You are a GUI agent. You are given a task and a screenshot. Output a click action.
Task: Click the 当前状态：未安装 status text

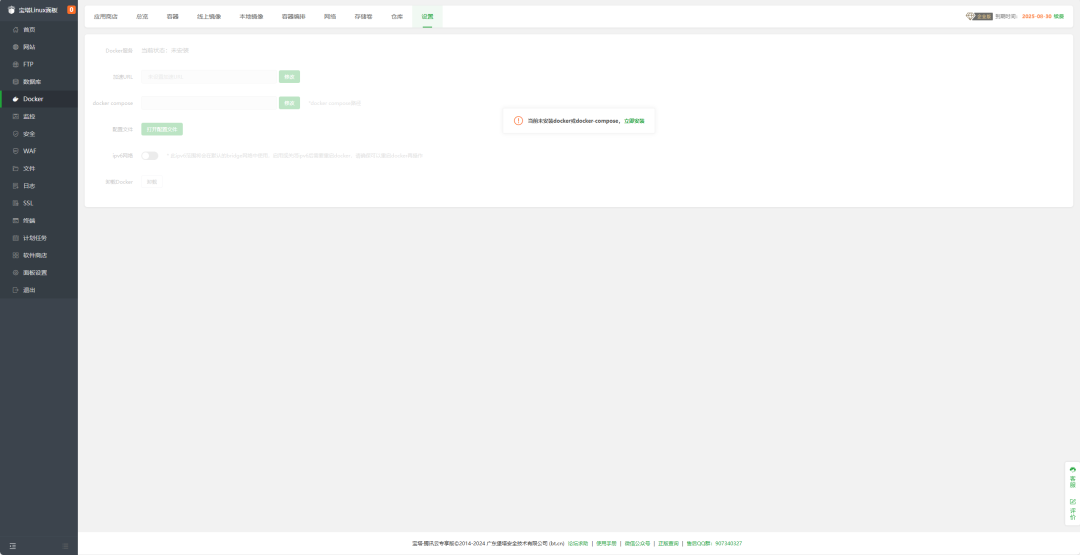(x=165, y=51)
